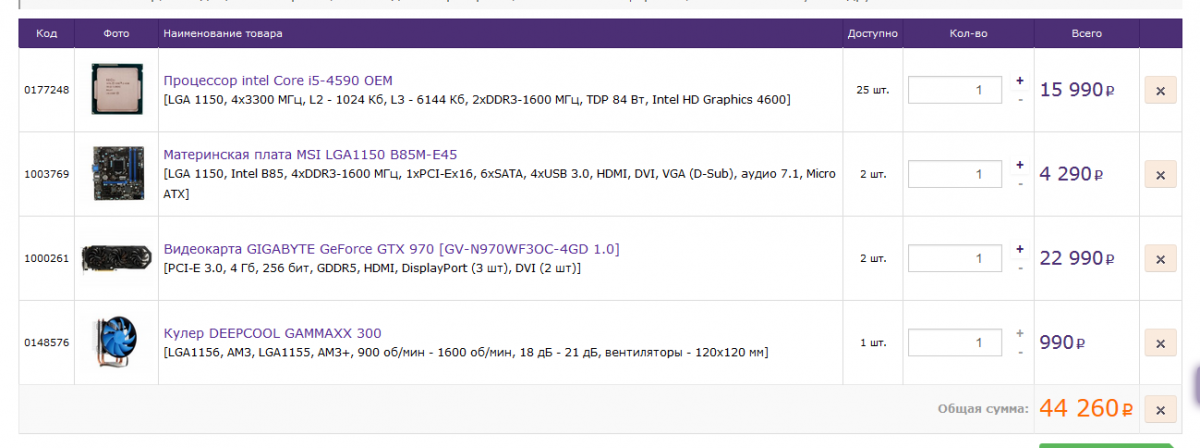Decrease quantity of Intel Core i5-4590 processor
1200x448 pixels.
1020,100
